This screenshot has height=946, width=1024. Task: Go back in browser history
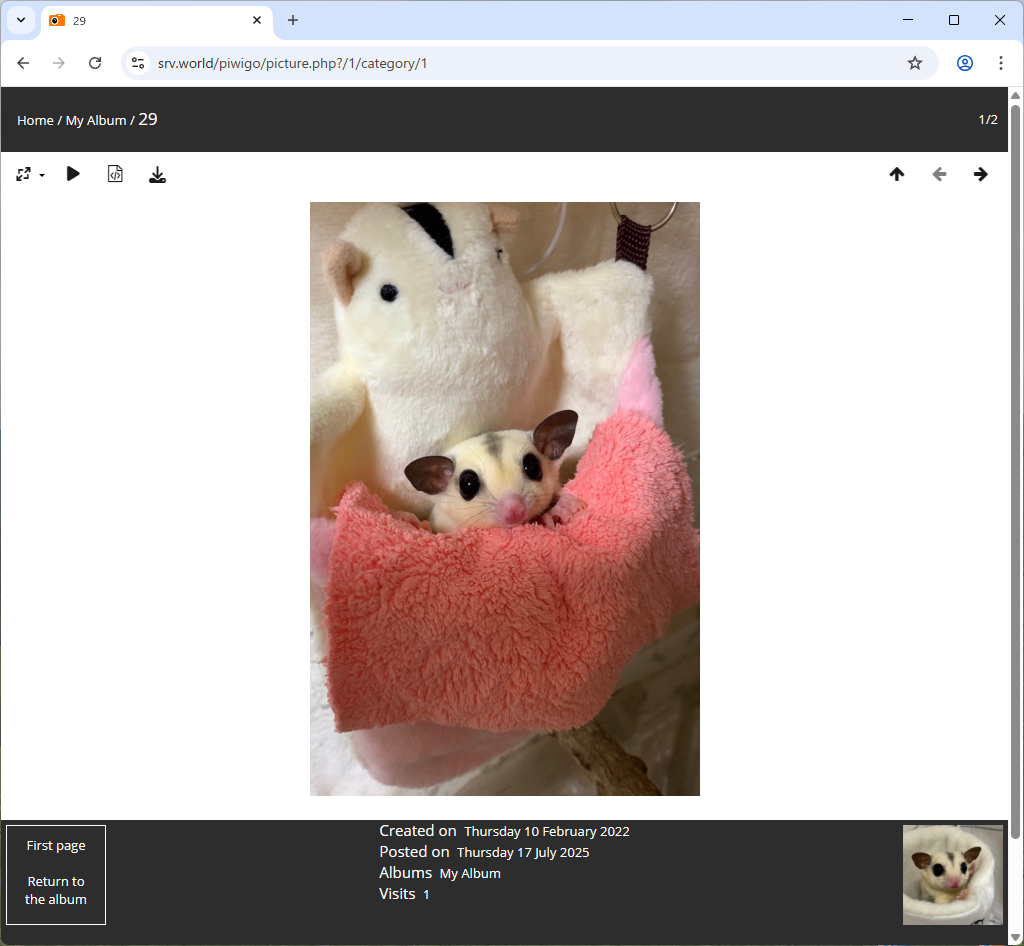[x=23, y=63]
